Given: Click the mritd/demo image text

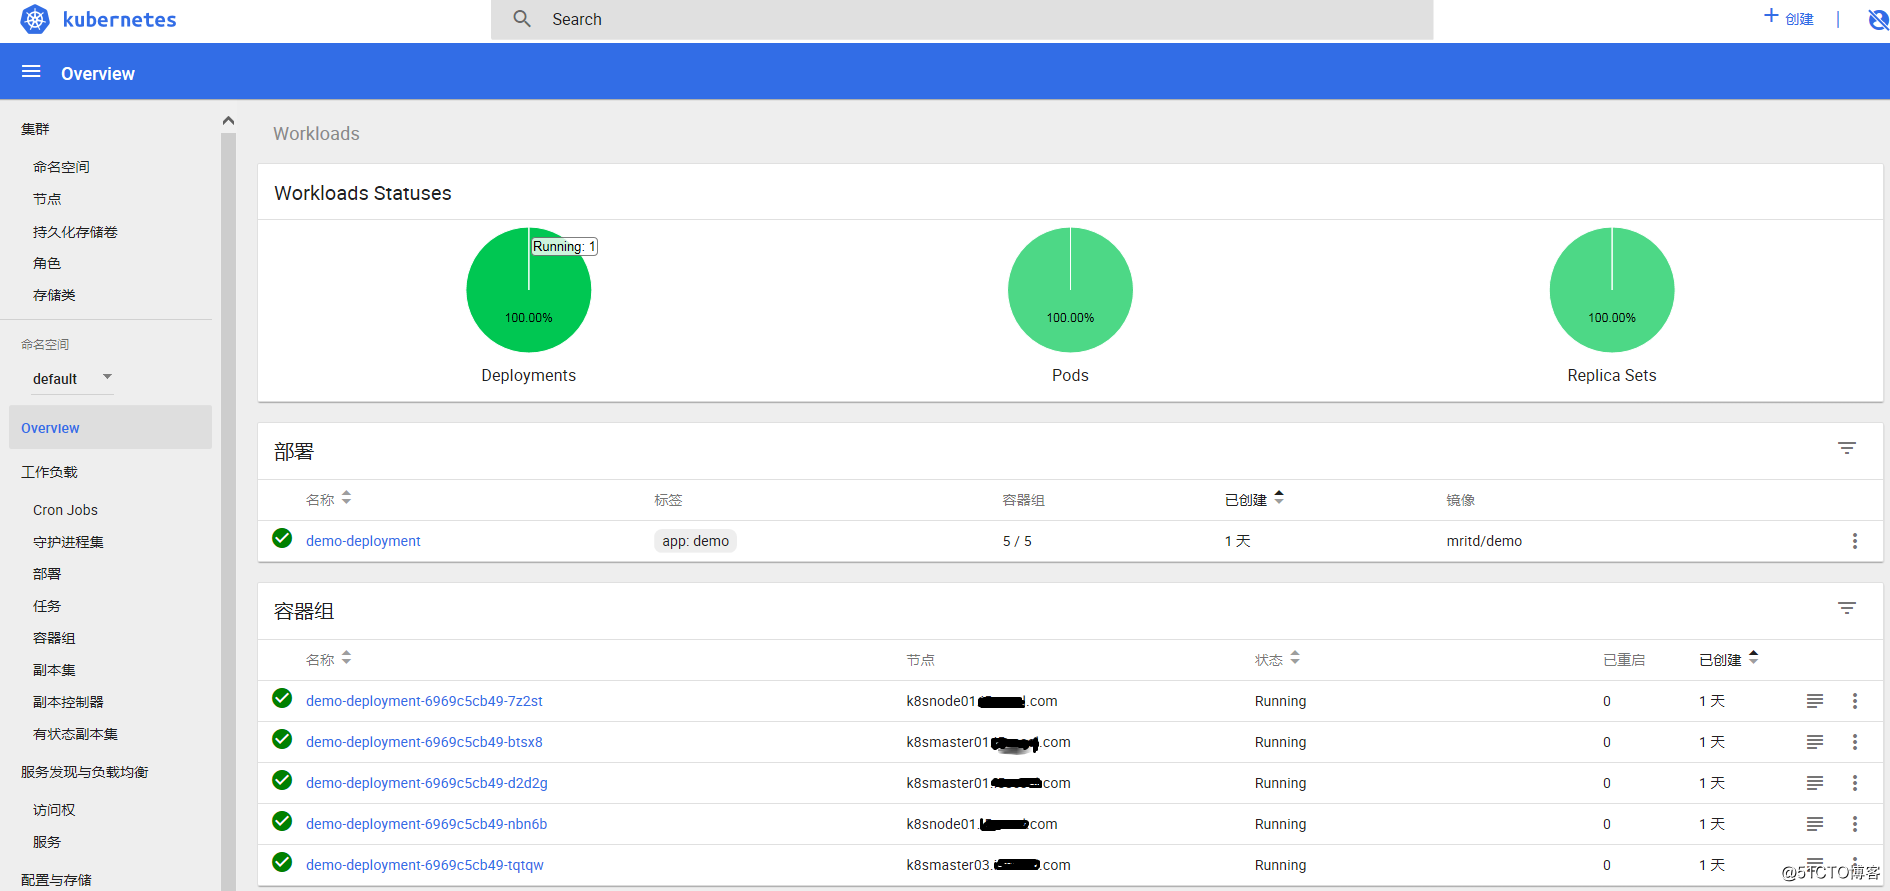Looking at the screenshot, I should (x=1484, y=541).
